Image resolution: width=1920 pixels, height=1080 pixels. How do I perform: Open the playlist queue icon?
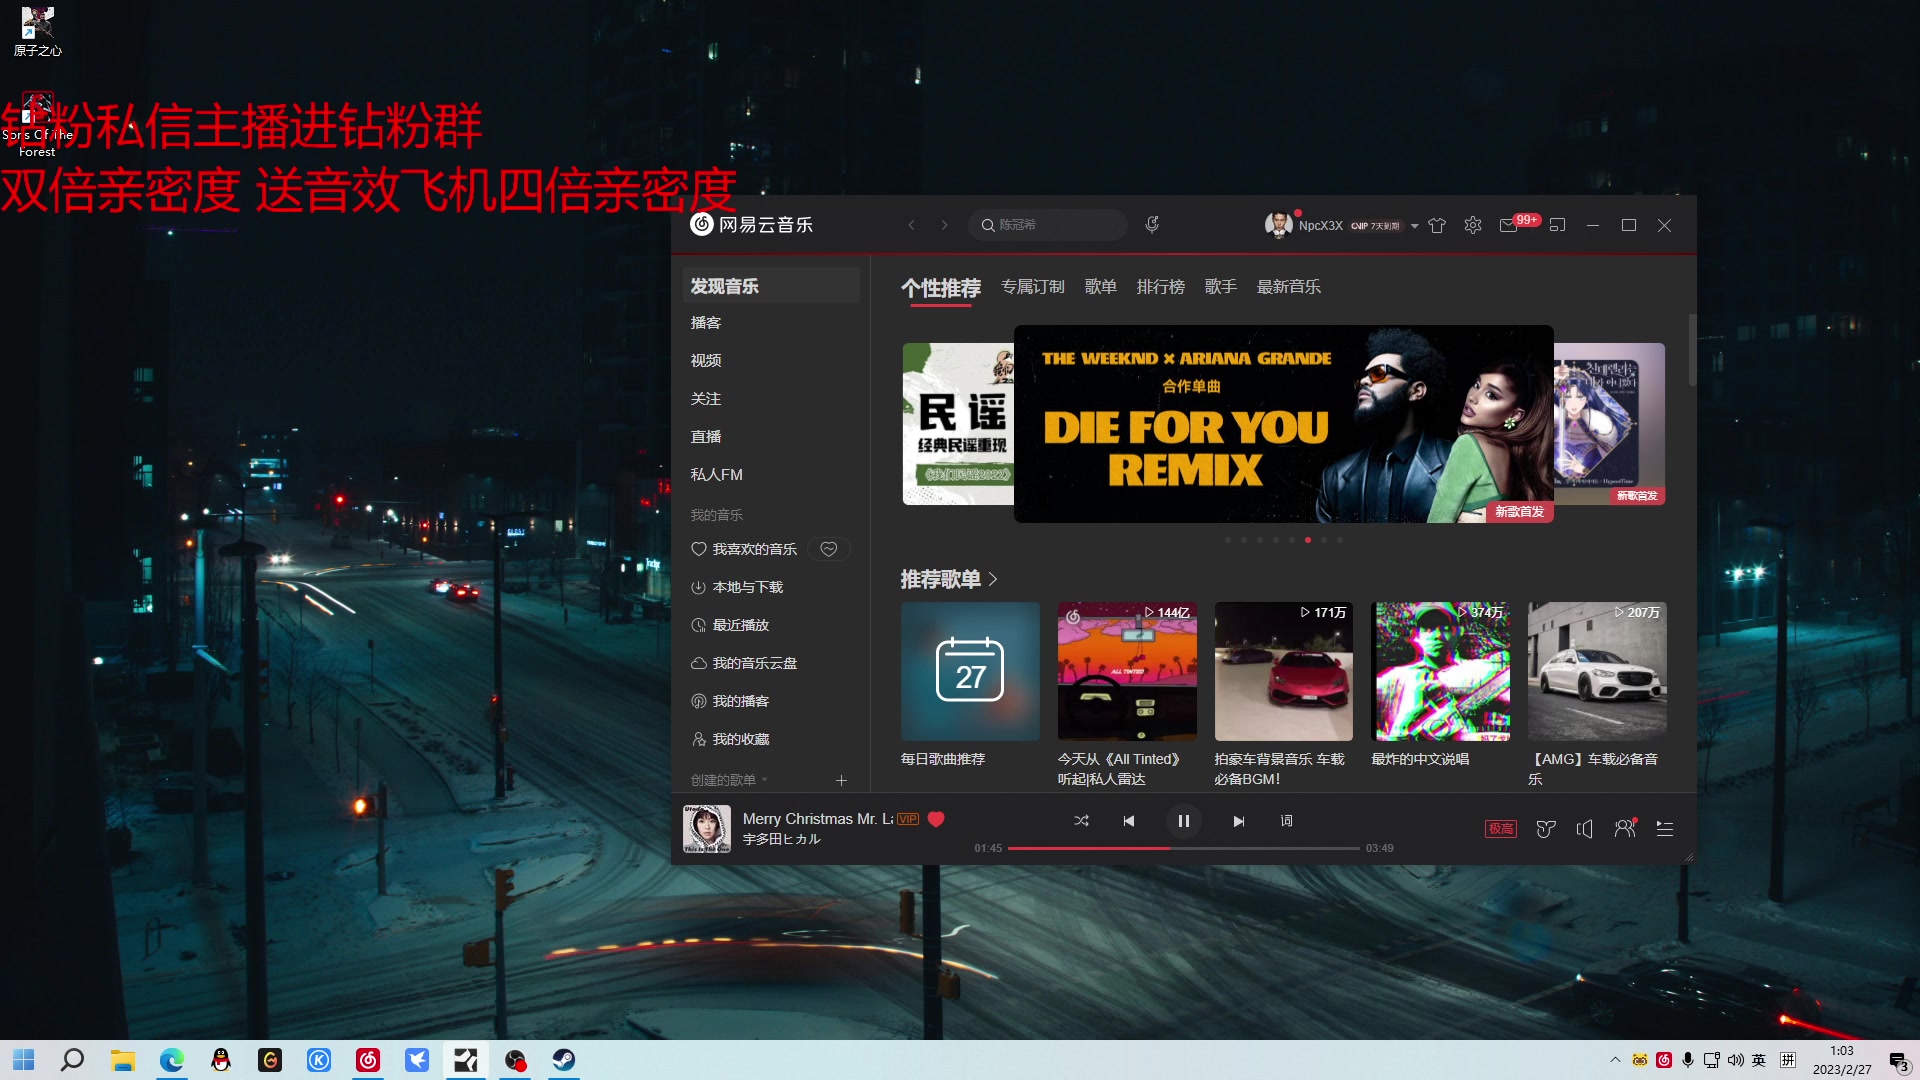pos(1665,829)
